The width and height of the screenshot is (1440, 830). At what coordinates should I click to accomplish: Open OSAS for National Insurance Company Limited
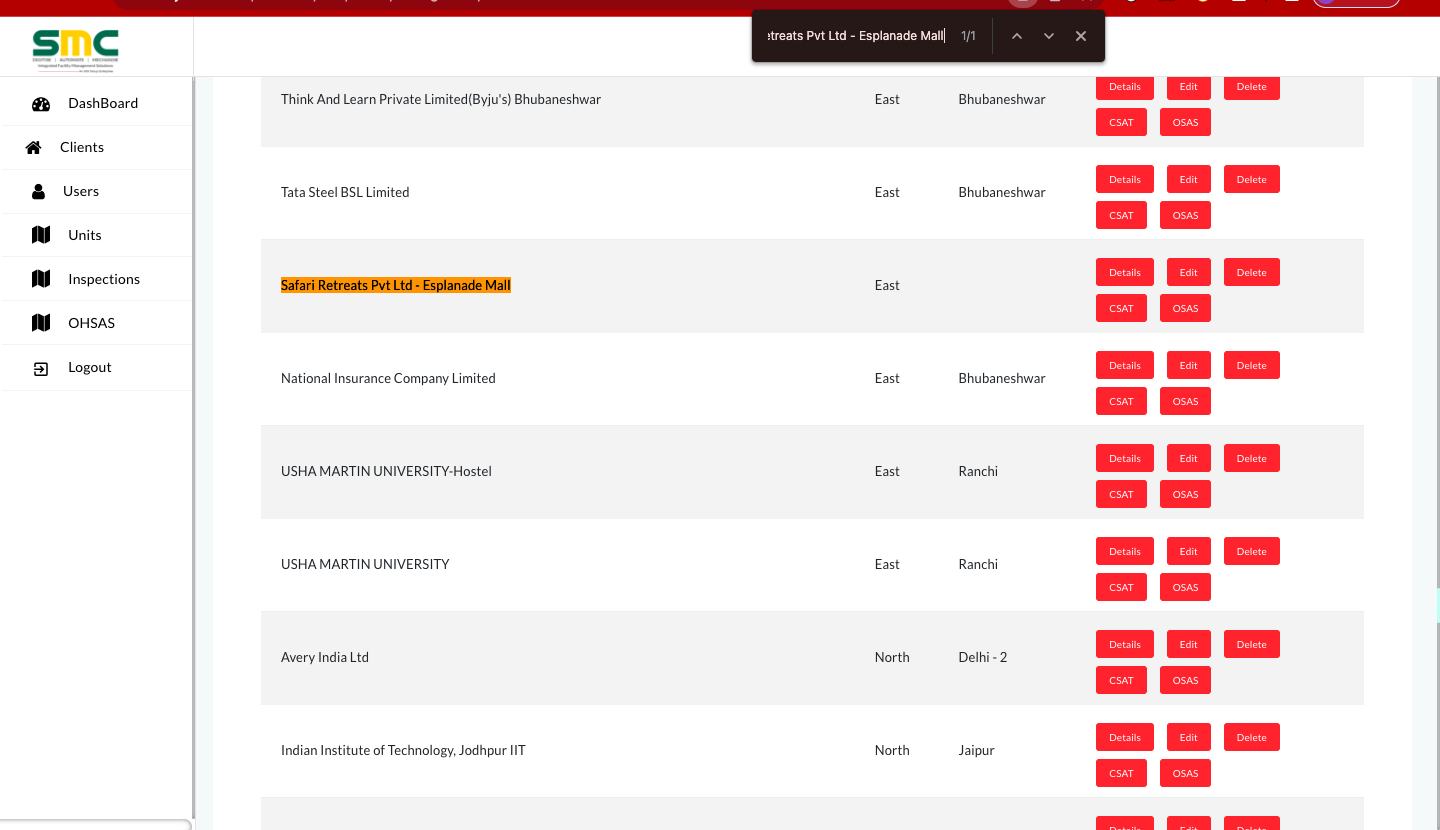click(1186, 402)
